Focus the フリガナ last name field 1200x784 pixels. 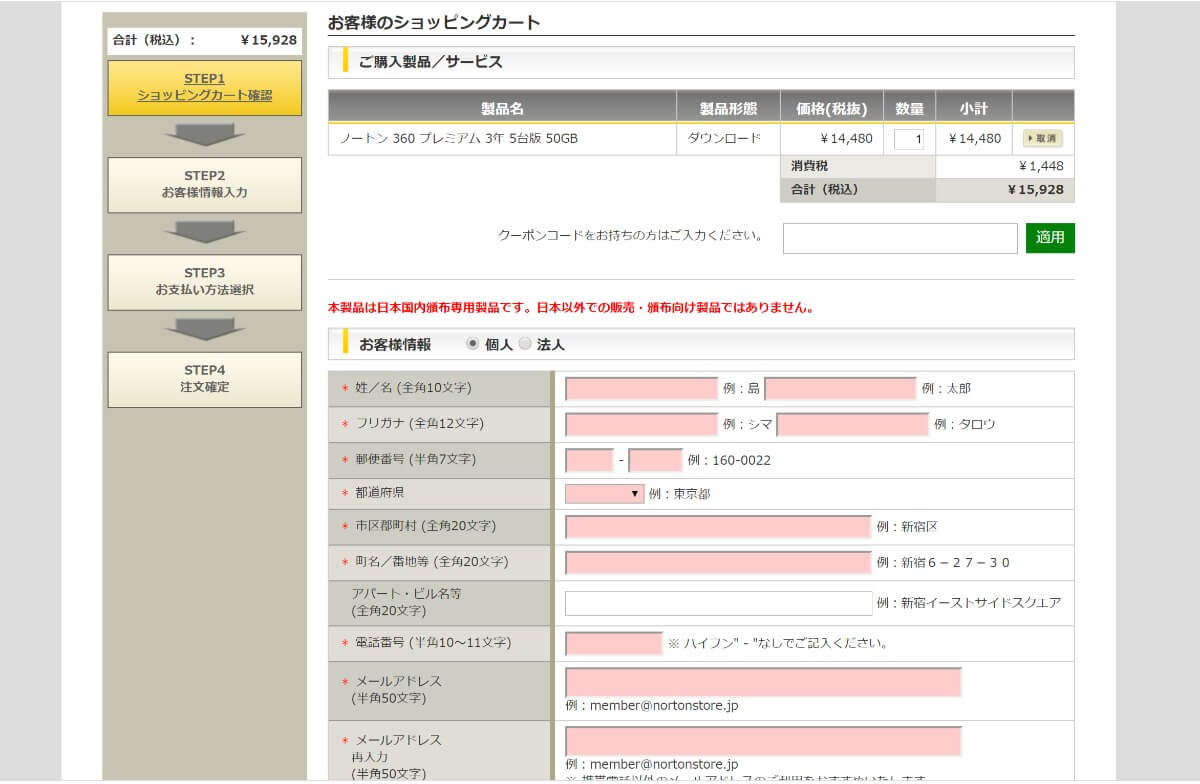641,424
